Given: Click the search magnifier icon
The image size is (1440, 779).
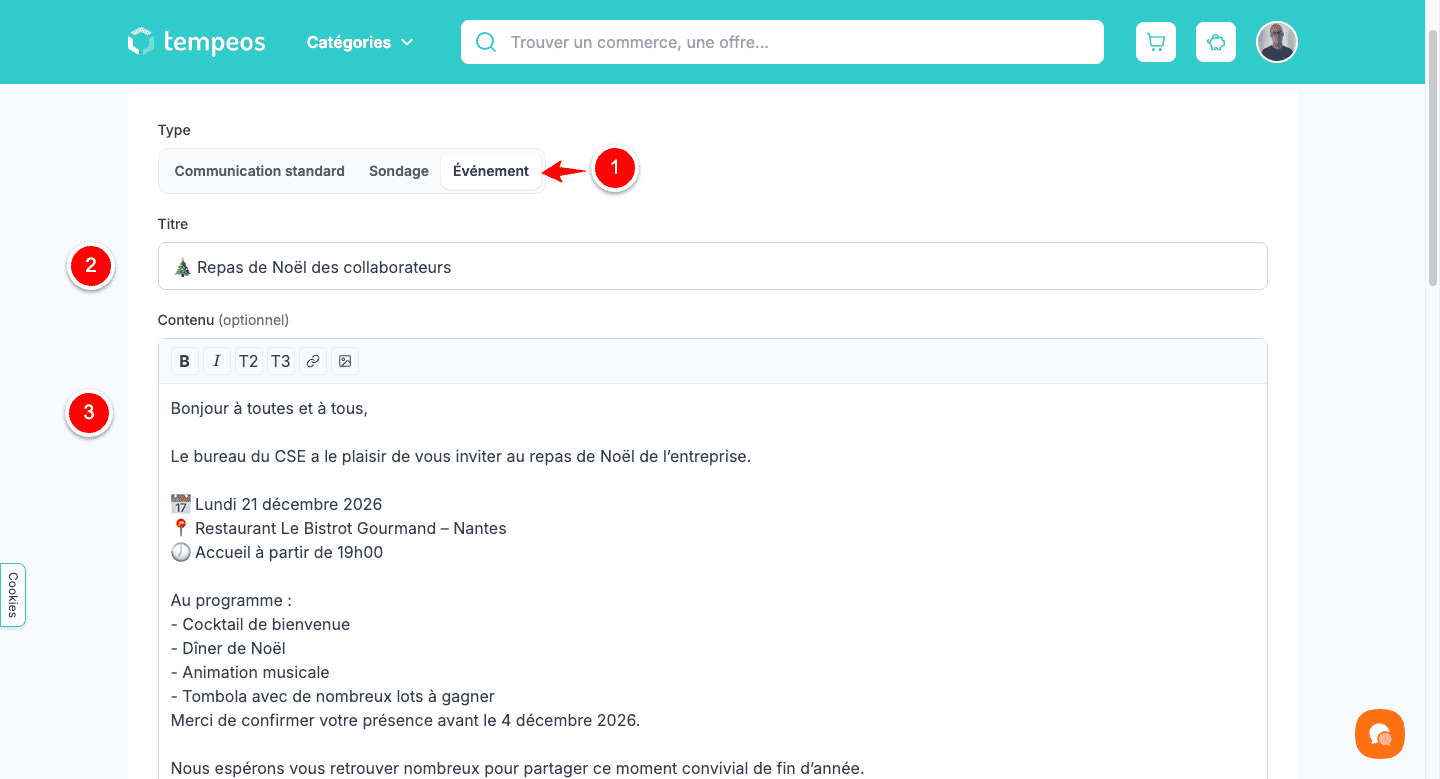Looking at the screenshot, I should pyautogui.click(x=486, y=42).
